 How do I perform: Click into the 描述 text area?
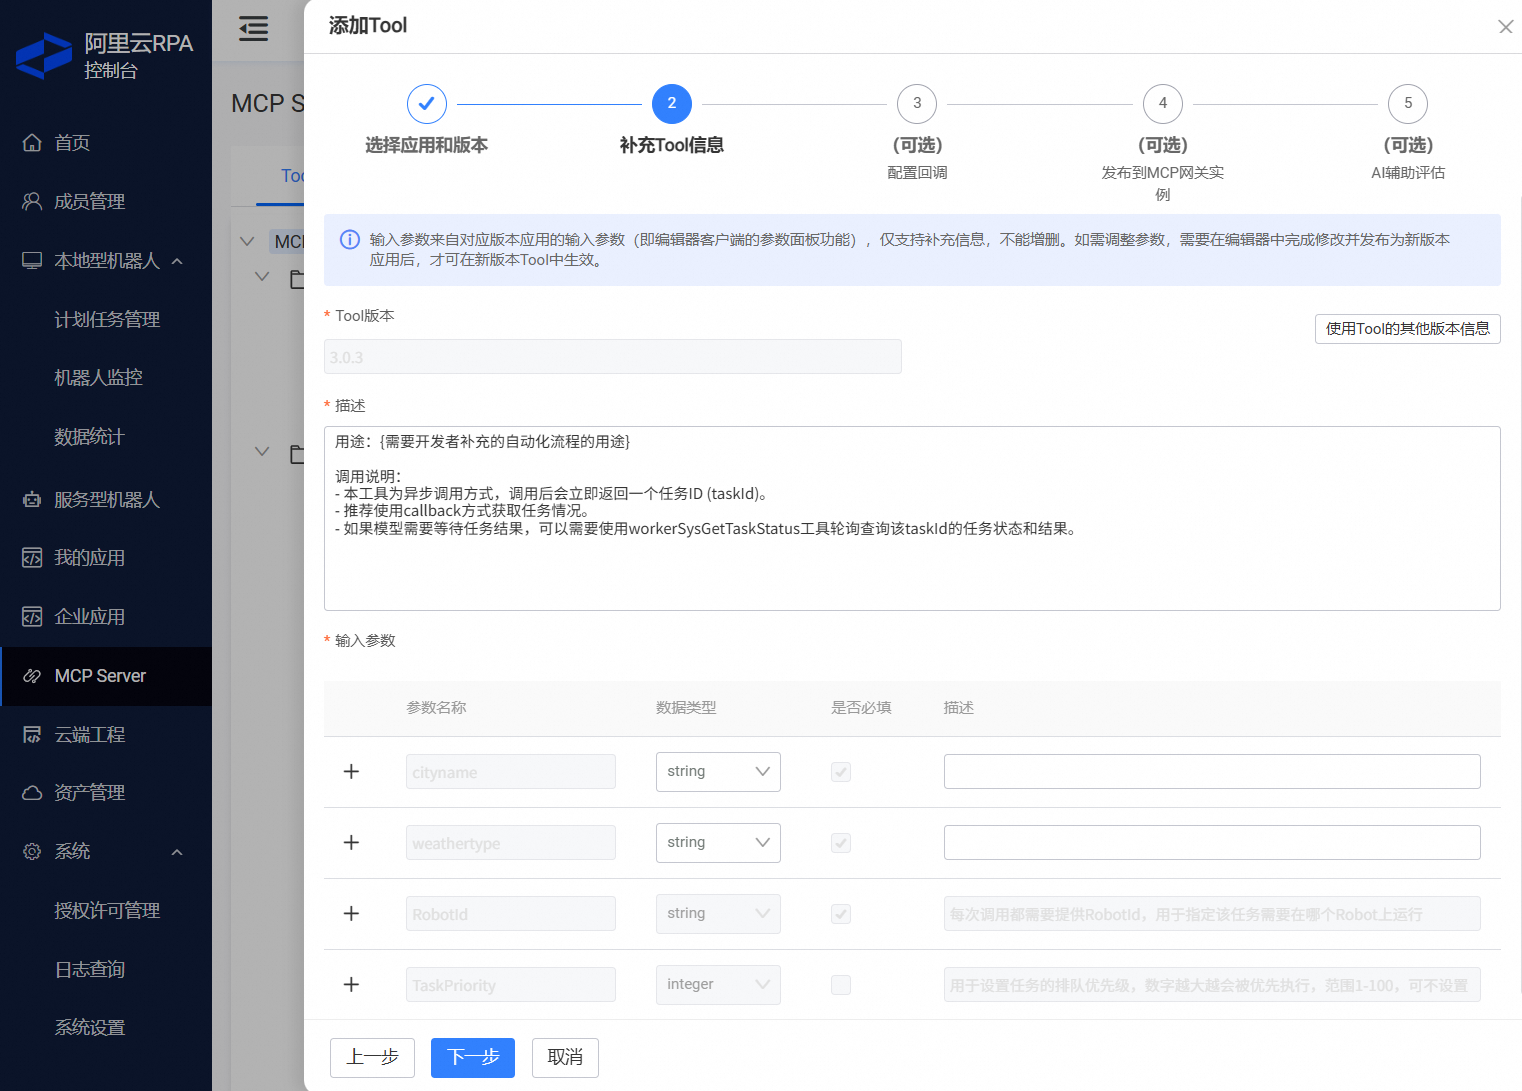tap(912, 518)
